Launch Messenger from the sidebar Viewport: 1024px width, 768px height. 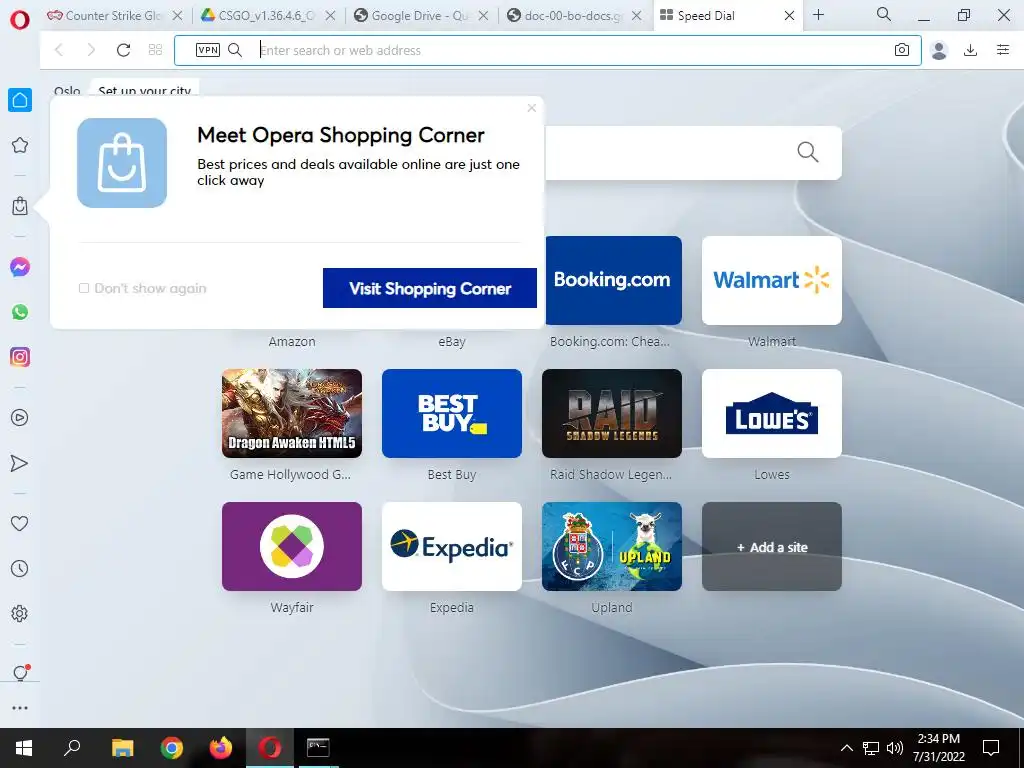tap(20, 267)
